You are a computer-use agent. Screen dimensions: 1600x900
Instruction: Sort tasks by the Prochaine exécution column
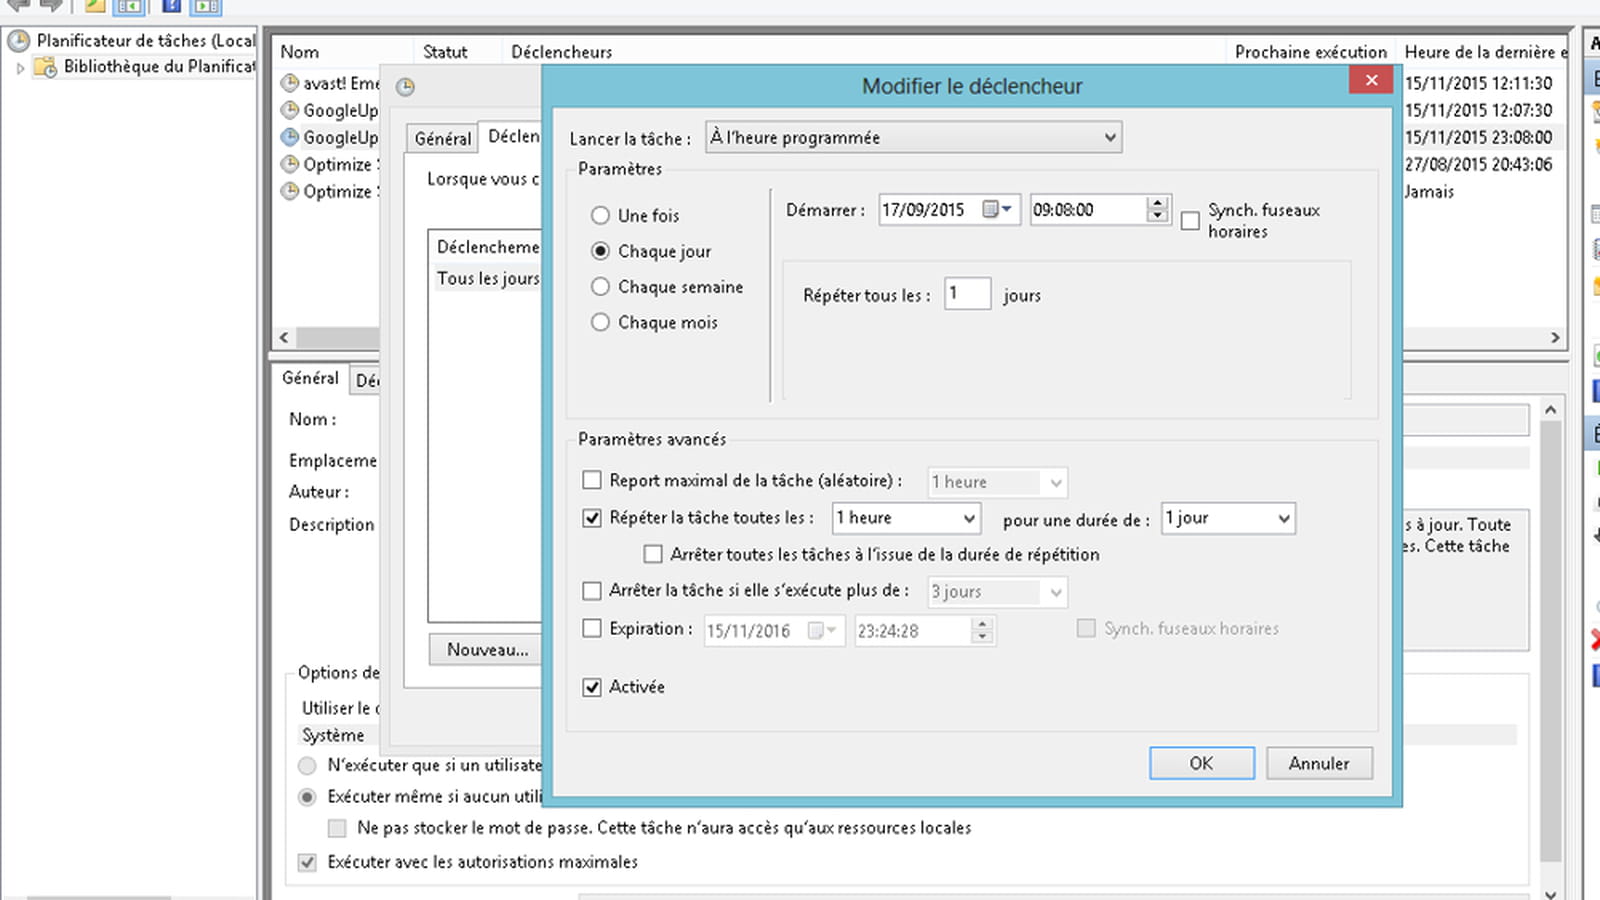(x=1311, y=52)
